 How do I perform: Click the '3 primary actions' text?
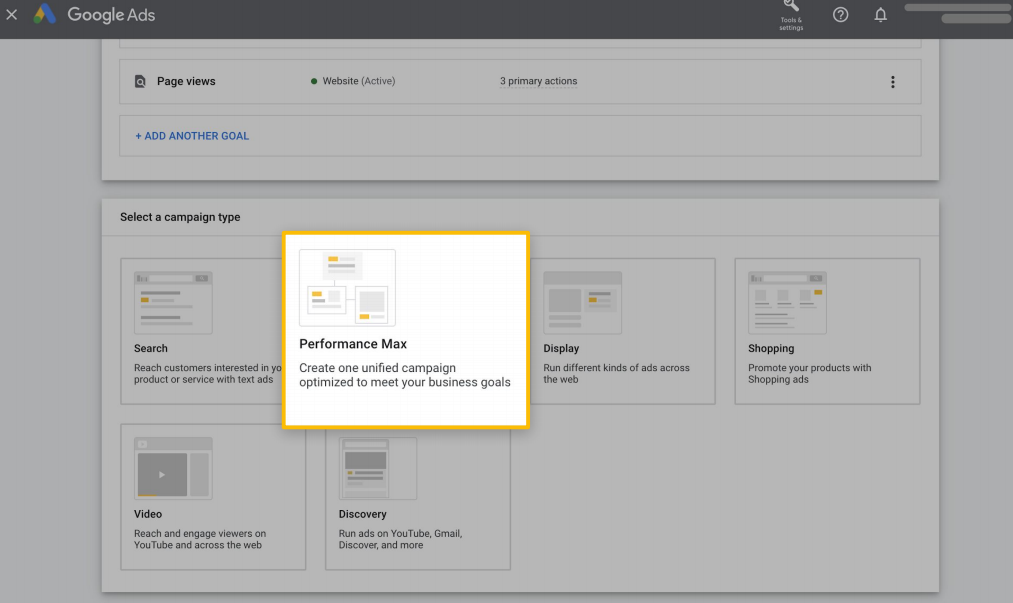point(538,81)
